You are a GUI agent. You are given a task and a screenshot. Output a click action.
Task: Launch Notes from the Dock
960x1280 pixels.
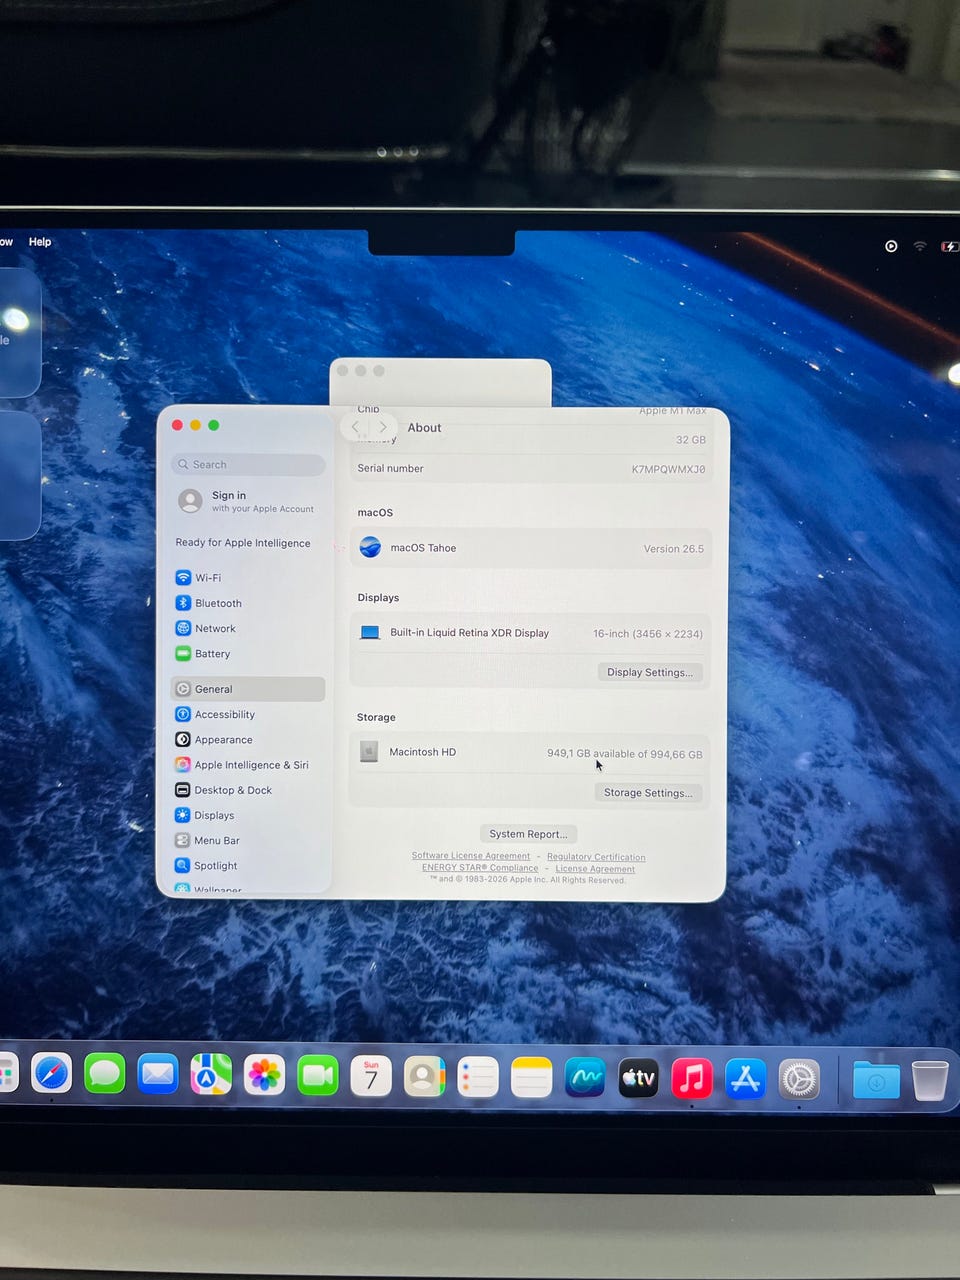(x=531, y=1077)
